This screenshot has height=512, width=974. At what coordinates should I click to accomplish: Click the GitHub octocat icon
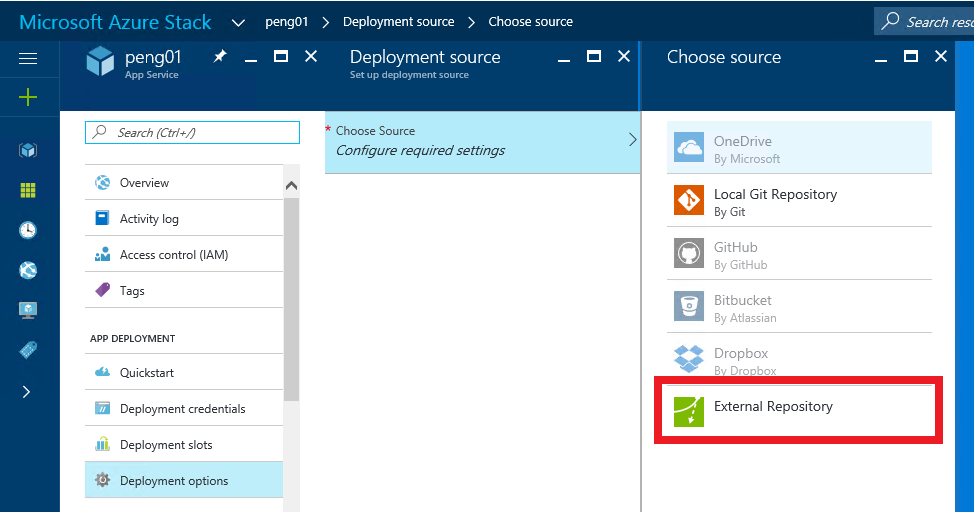pyautogui.click(x=689, y=253)
